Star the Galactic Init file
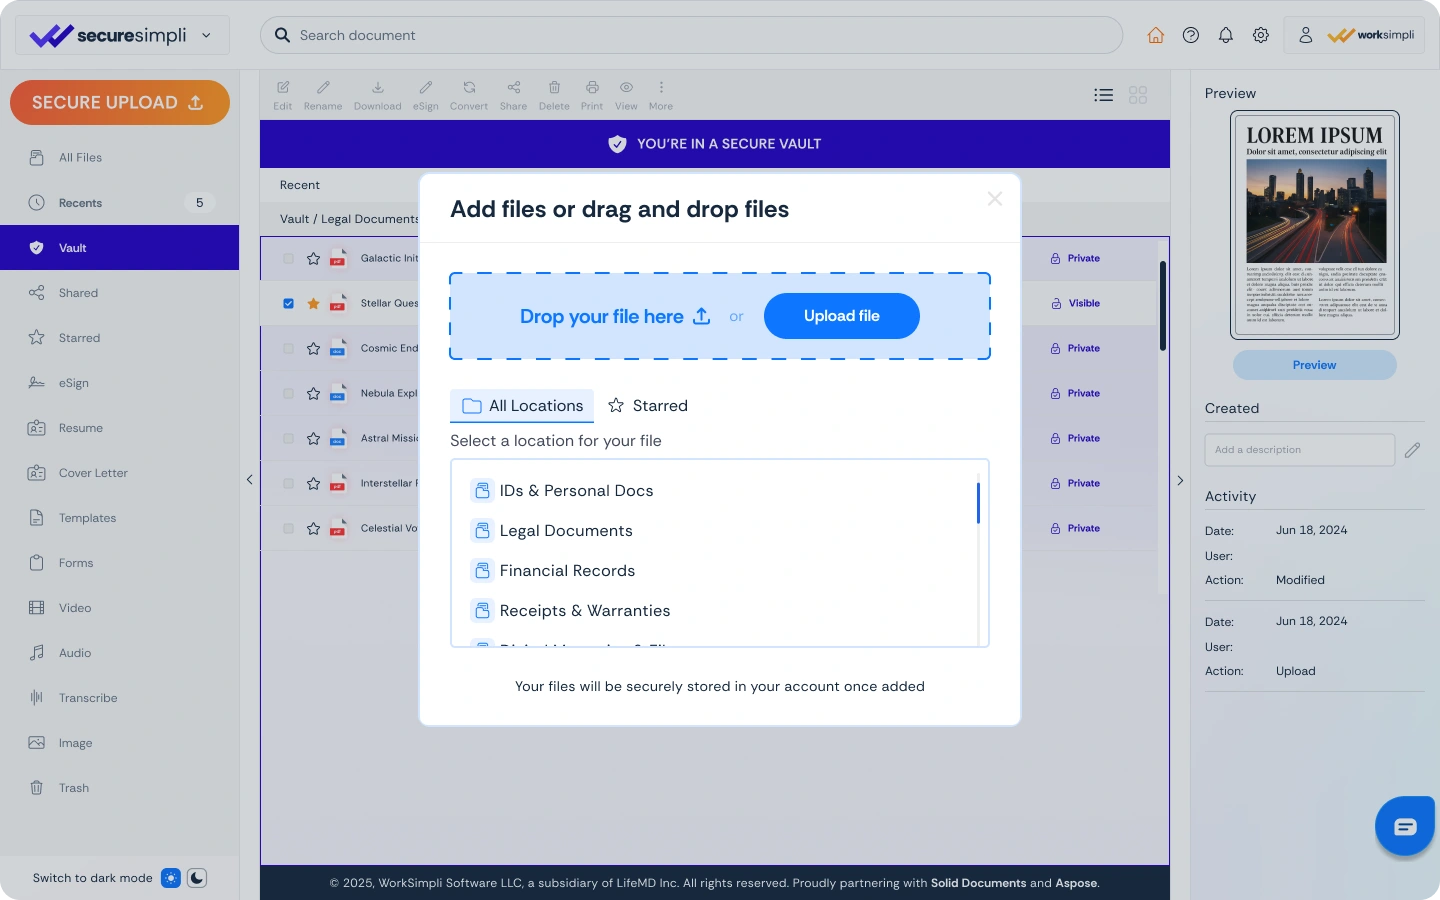Image resolution: width=1440 pixels, height=900 pixels. [313, 258]
